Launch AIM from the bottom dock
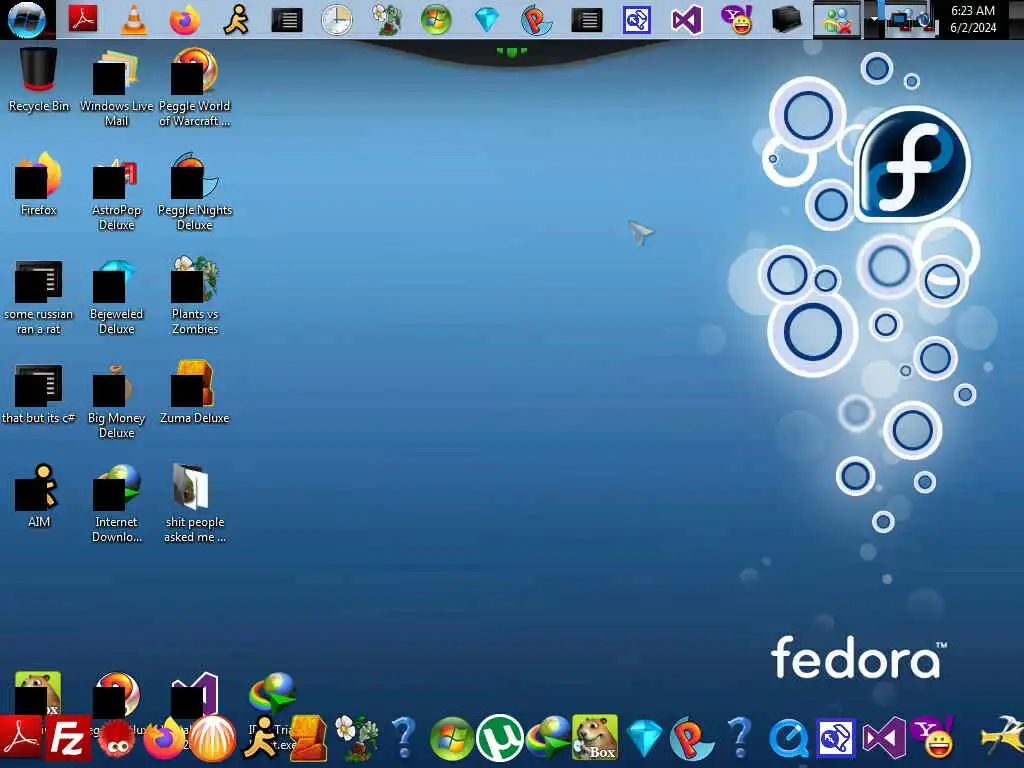The image size is (1024, 768). 260,738
